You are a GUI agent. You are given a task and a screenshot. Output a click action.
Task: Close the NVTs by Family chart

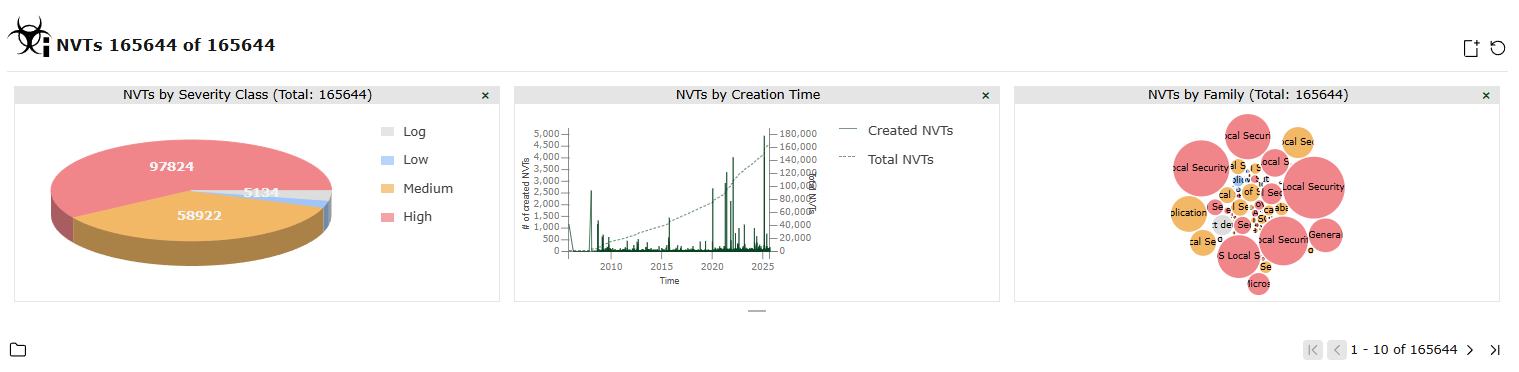tap(1485, 95)
